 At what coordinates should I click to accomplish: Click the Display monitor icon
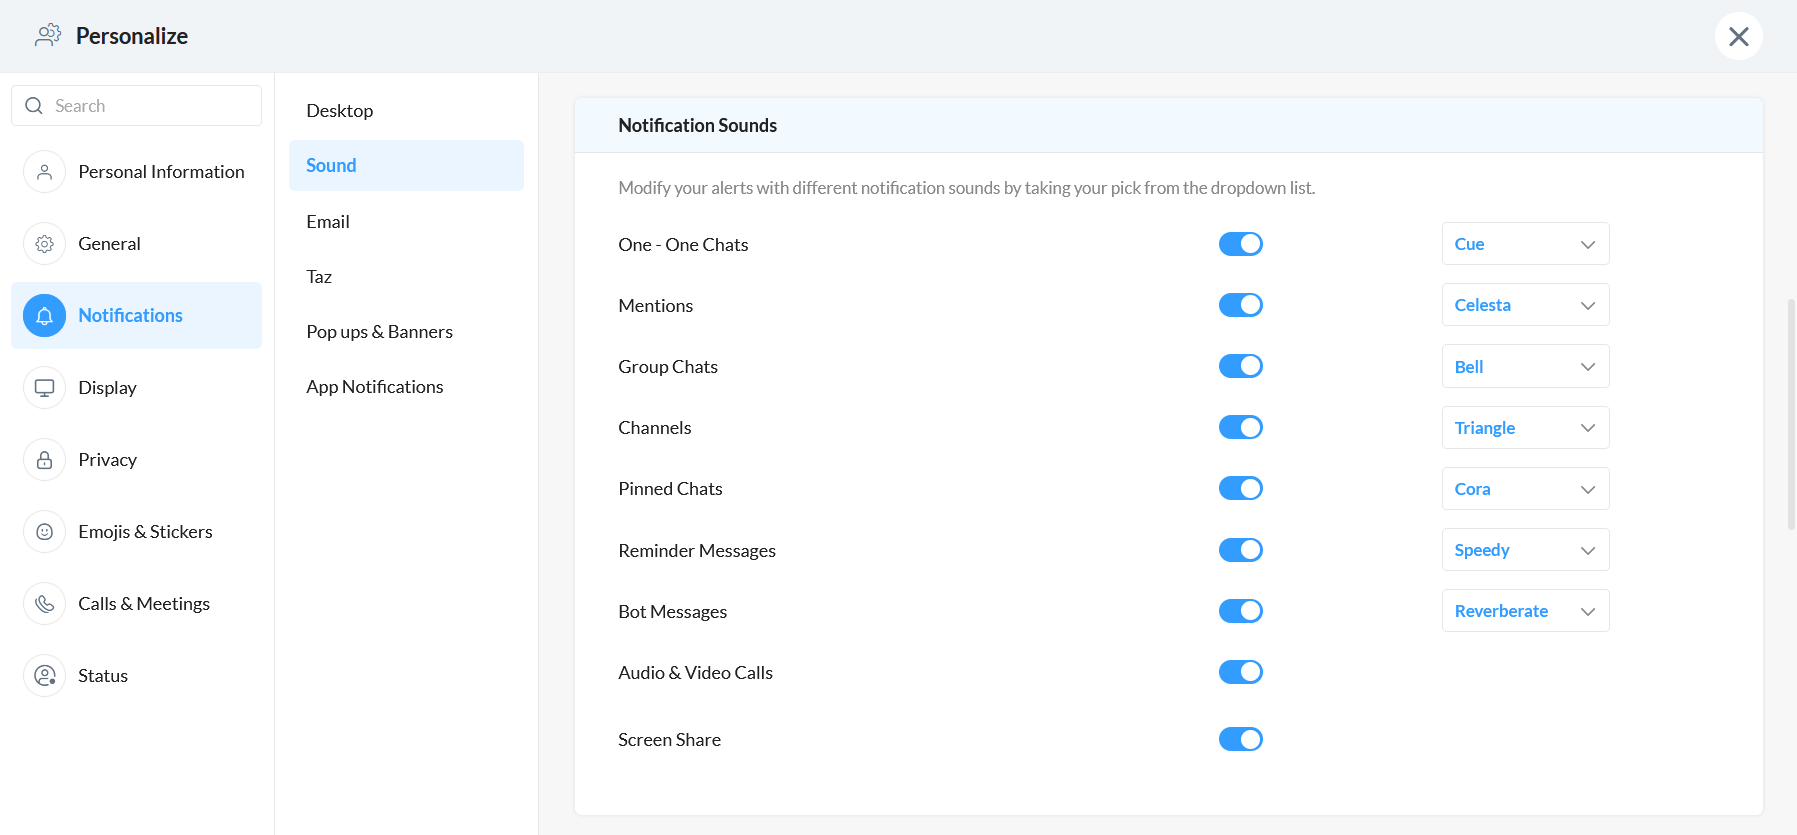click(x=44, y=388)
